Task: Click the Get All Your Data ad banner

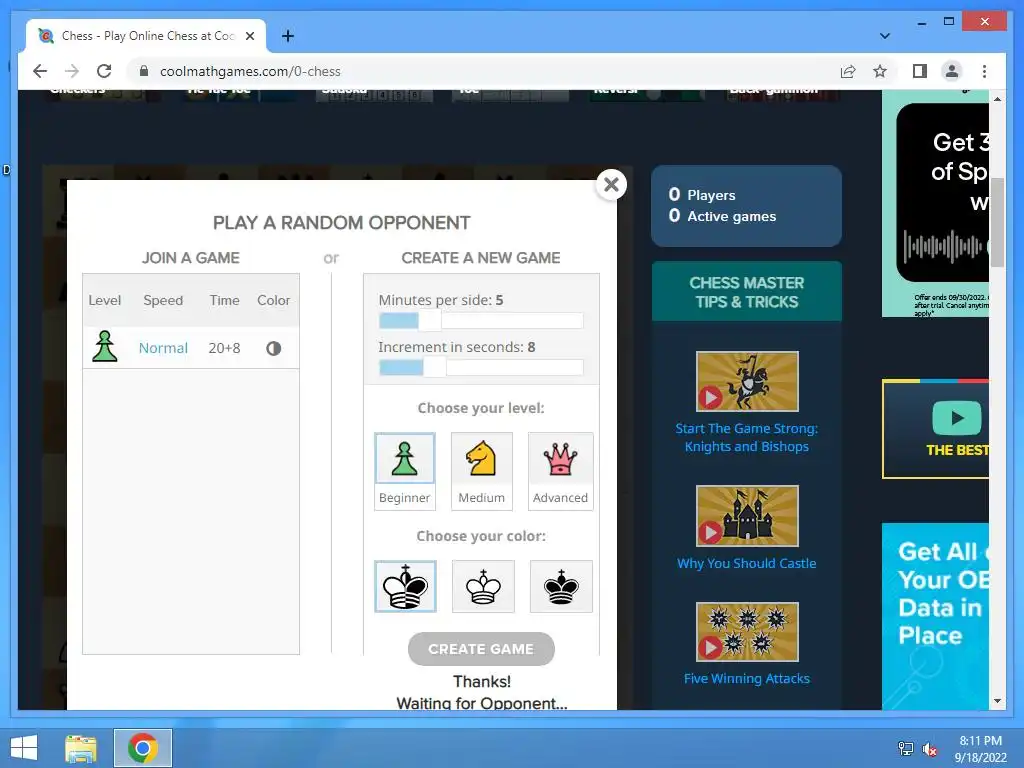Action: tap(935, 616)
